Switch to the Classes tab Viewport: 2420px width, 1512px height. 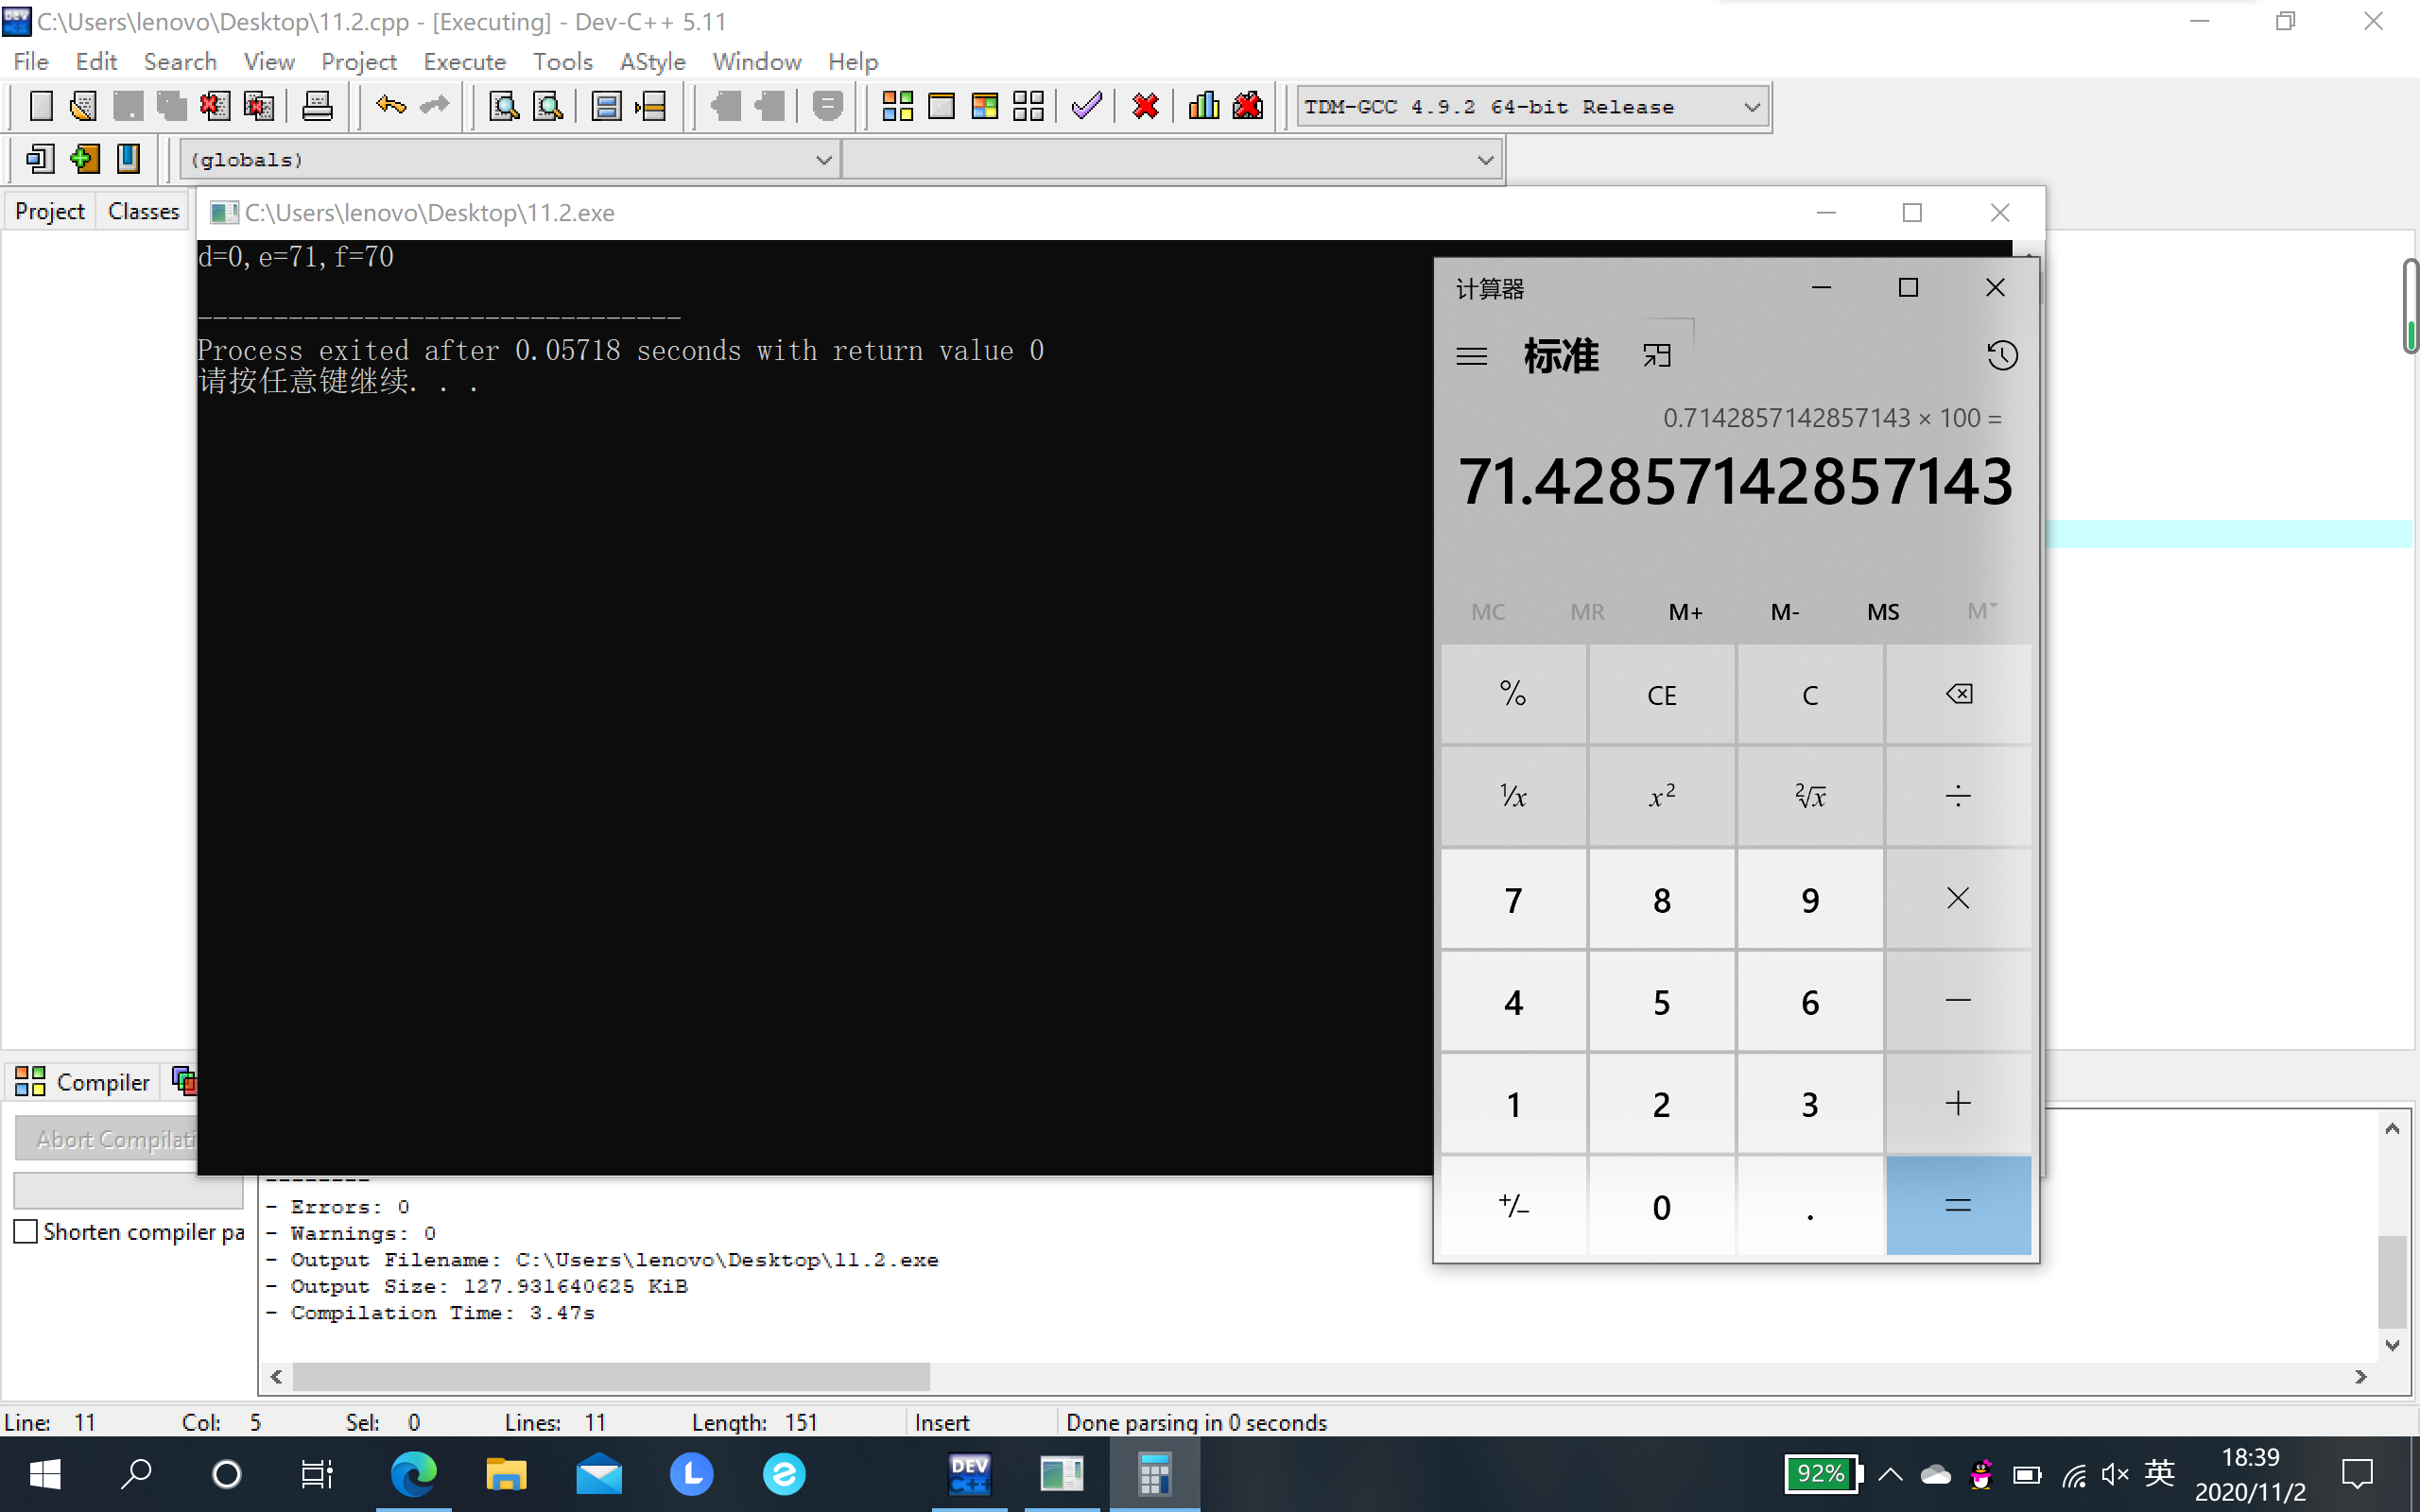[143, 212]
